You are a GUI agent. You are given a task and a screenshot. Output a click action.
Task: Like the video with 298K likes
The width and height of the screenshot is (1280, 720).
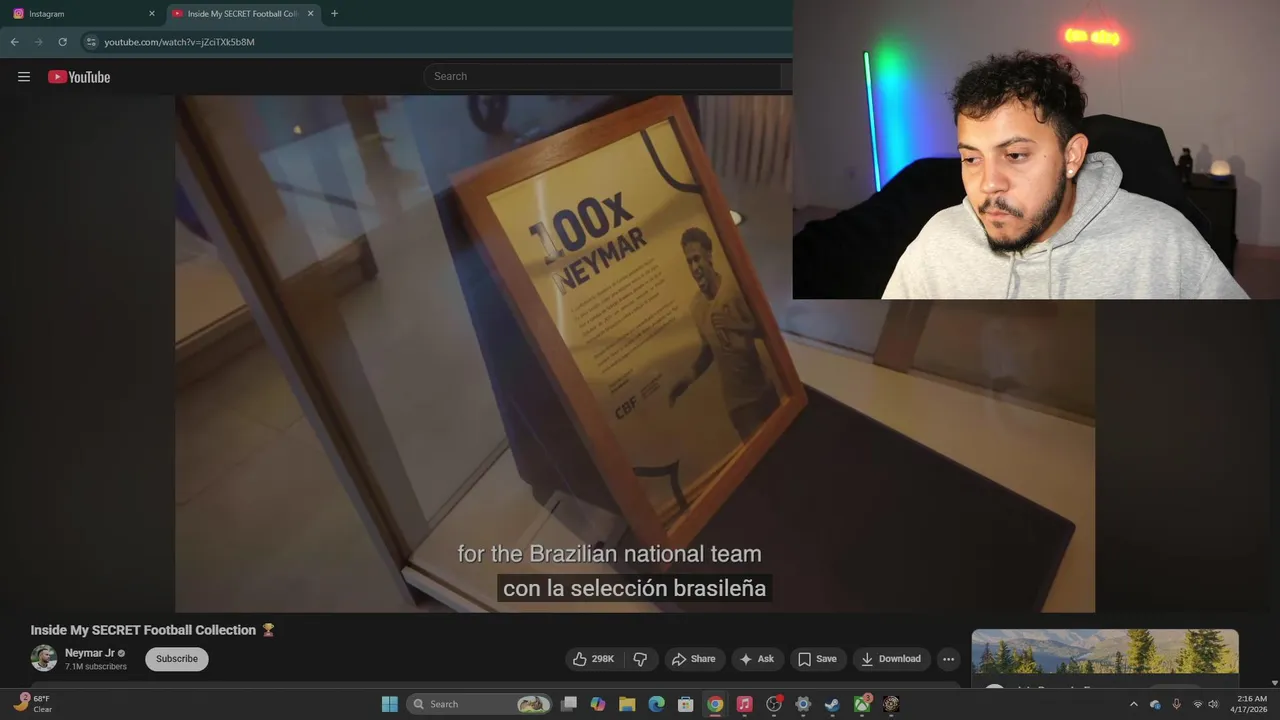[x=593, y=659]
